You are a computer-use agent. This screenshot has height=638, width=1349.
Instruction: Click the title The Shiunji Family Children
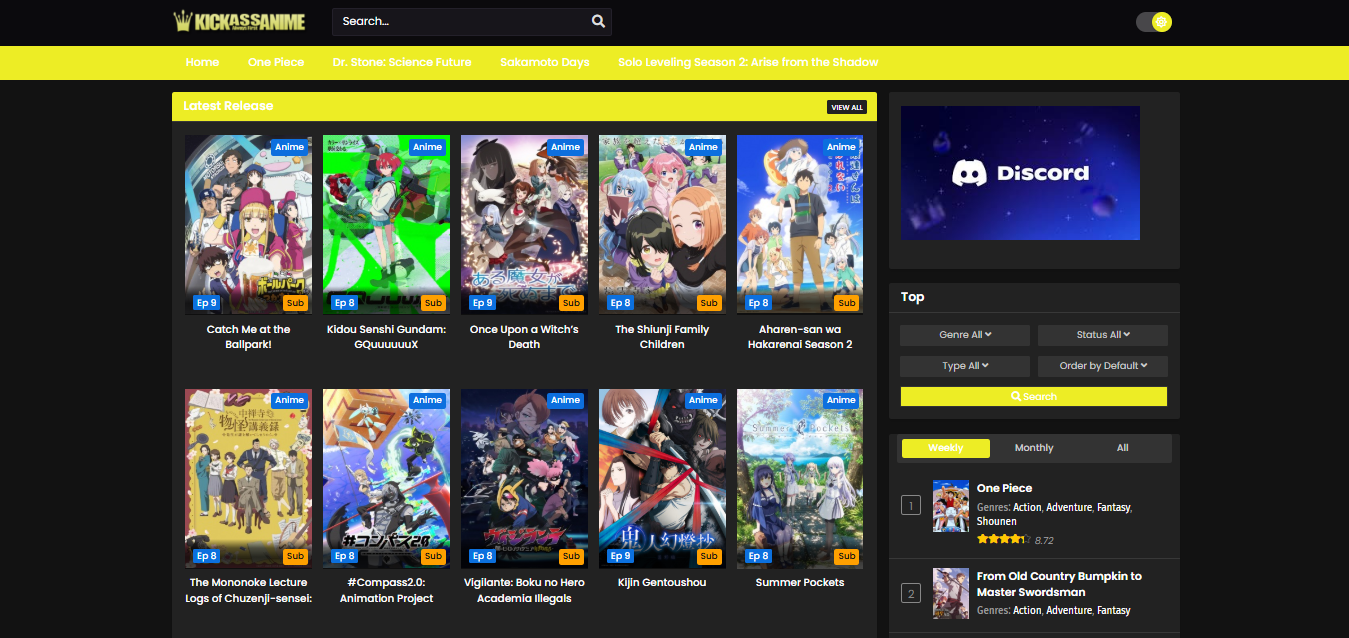coord(662,337)
